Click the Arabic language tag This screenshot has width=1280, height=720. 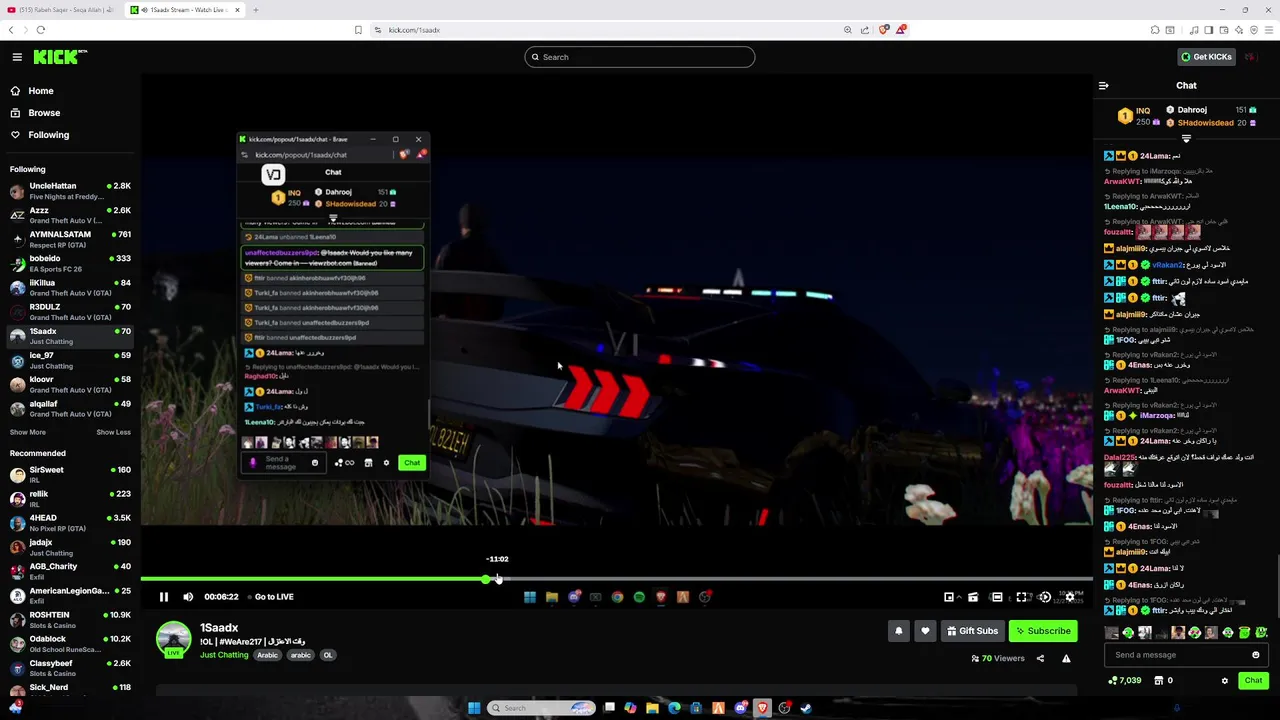pos(267,655)
